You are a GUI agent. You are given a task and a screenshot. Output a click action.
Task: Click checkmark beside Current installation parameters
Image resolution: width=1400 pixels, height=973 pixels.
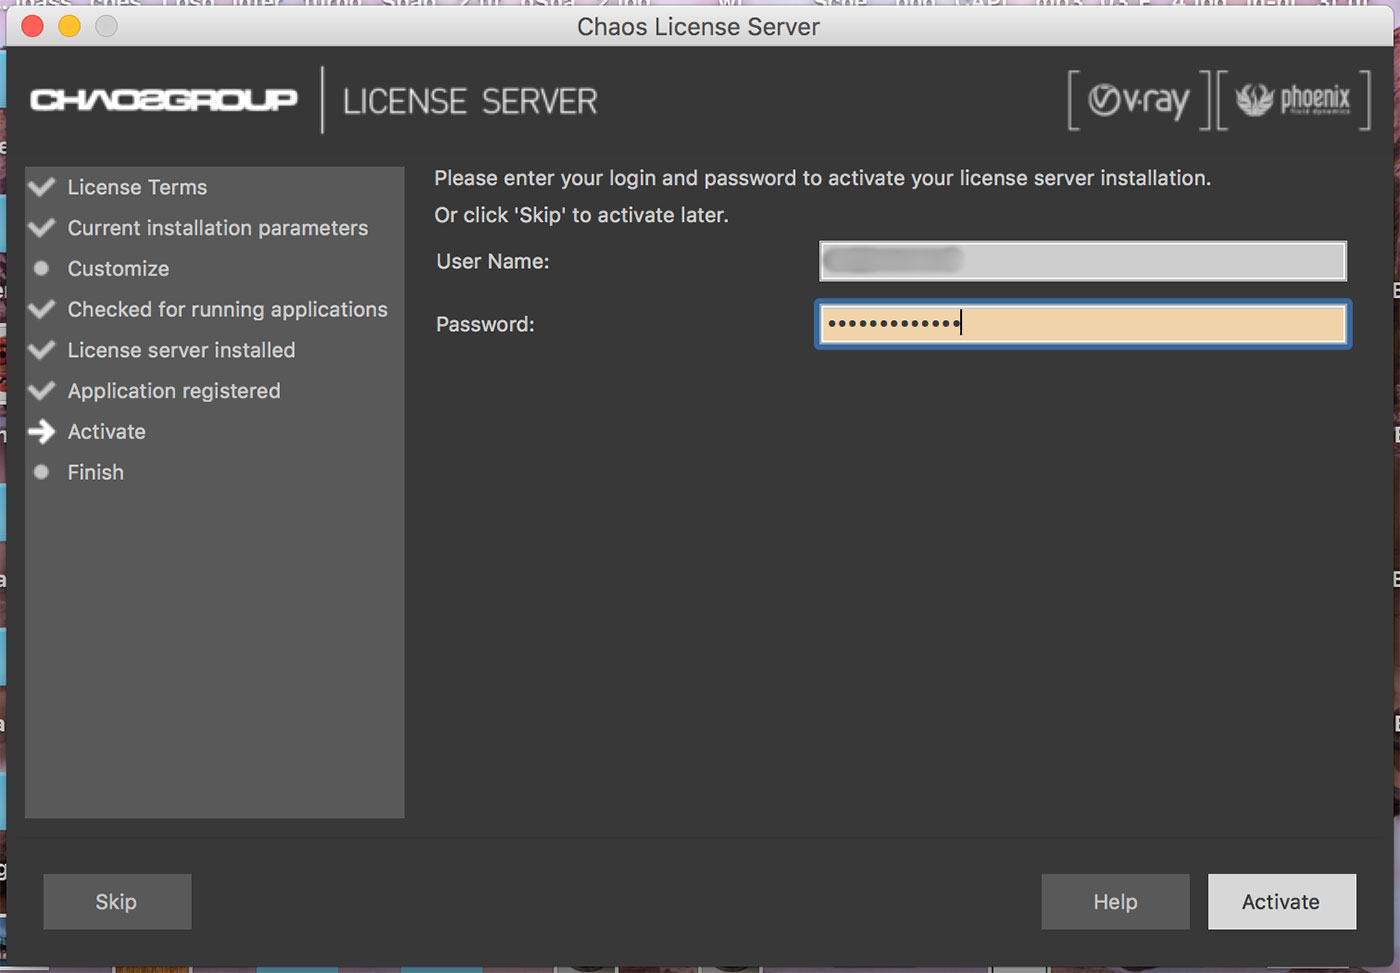click(x=42, y=228)
